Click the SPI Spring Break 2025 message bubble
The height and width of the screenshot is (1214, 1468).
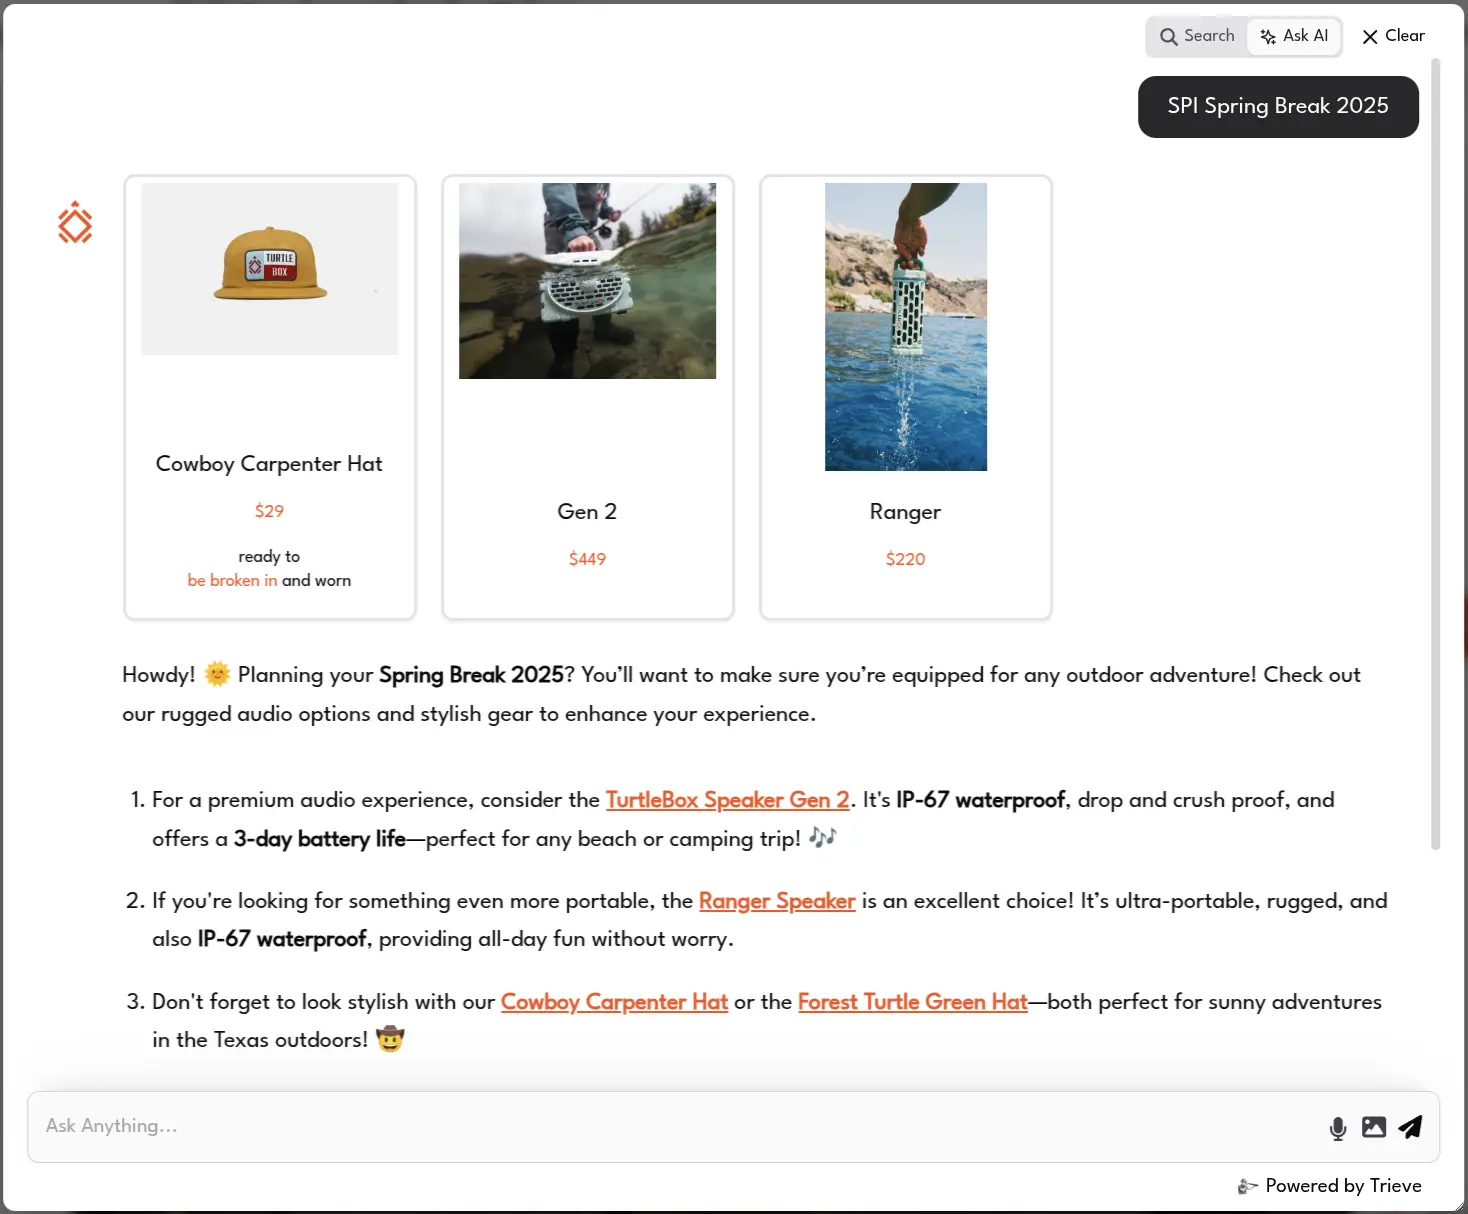click(x=1278, y=107)
